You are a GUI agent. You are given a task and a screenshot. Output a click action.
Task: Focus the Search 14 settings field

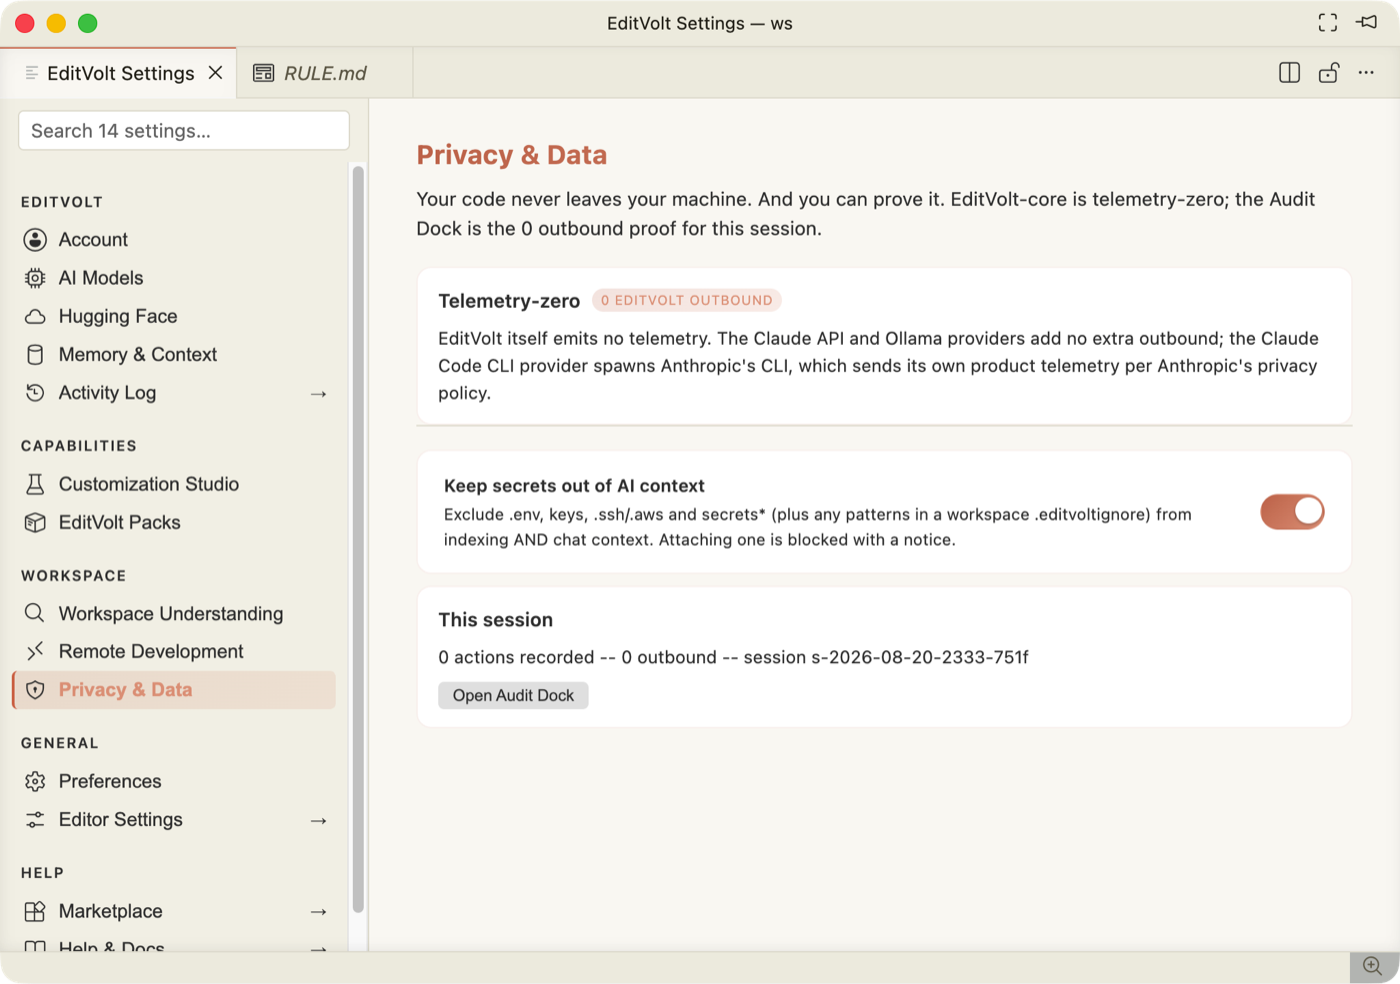point(184,131)
